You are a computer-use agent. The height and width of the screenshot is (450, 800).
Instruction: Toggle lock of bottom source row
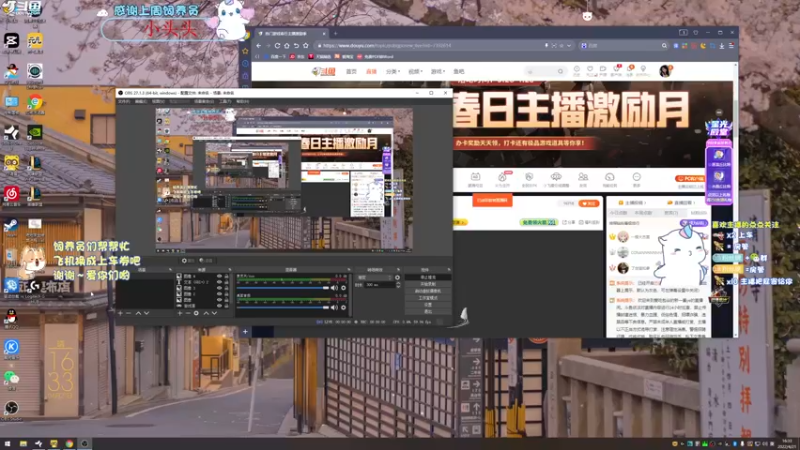(227, 306)
